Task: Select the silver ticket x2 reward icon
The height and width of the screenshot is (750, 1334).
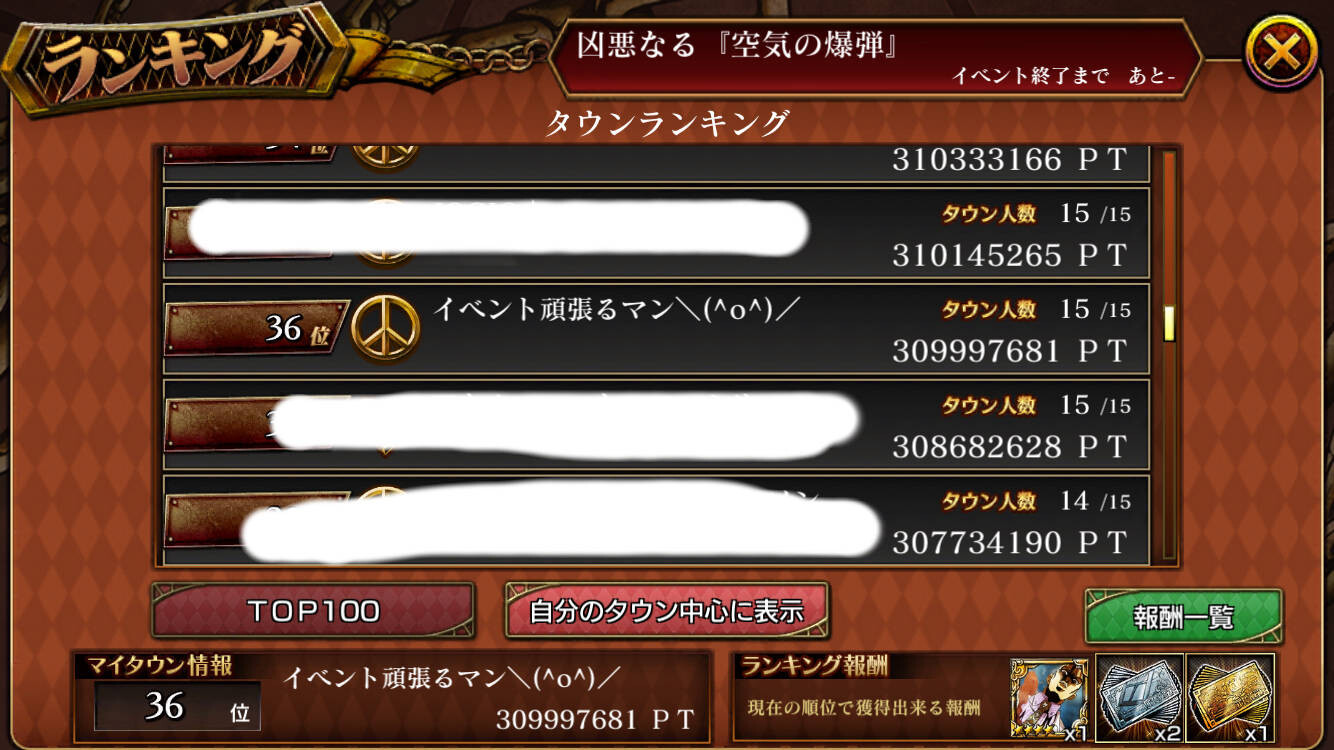Action: tap(1140, 698)
